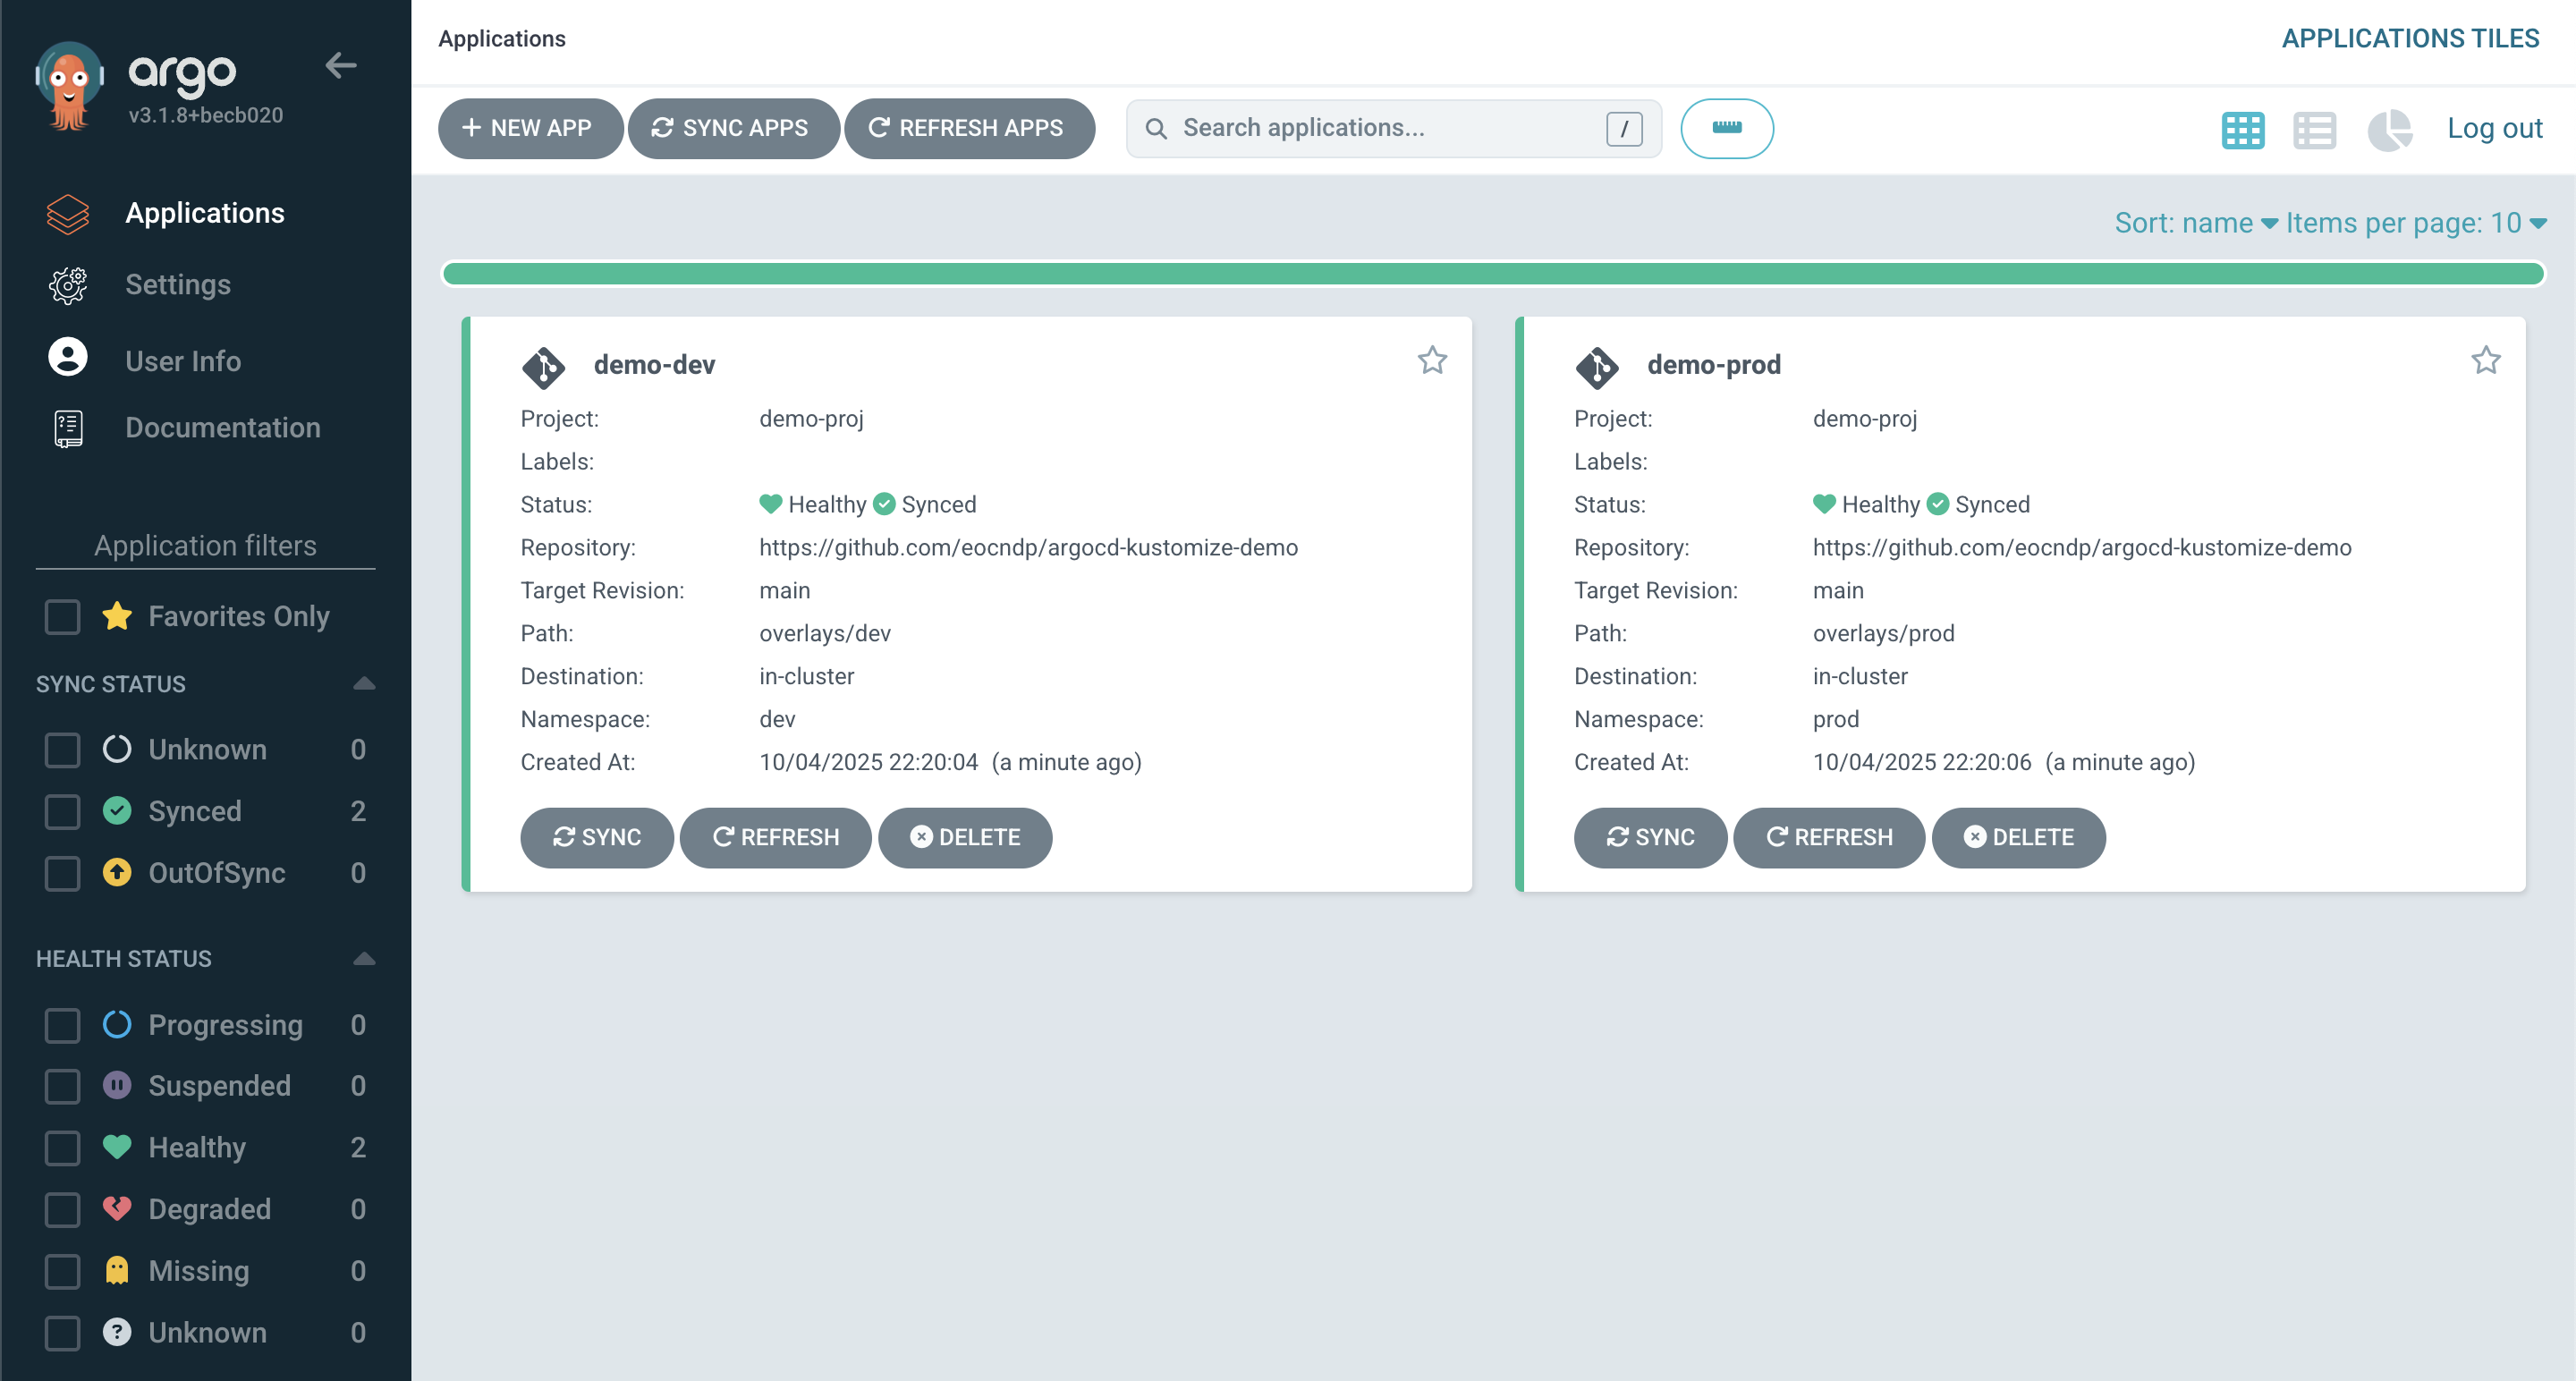
Task: Open Settings in the sidebar
Action: pos(177,285)
